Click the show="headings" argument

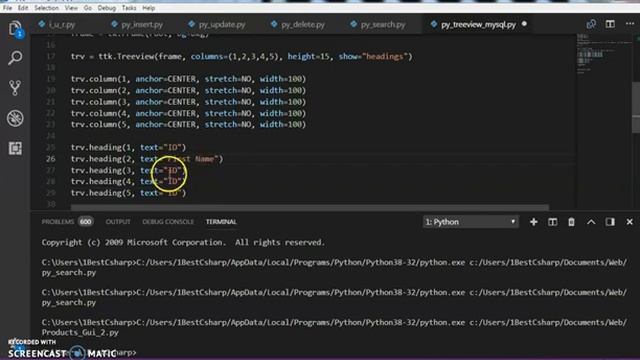(373, 56)
